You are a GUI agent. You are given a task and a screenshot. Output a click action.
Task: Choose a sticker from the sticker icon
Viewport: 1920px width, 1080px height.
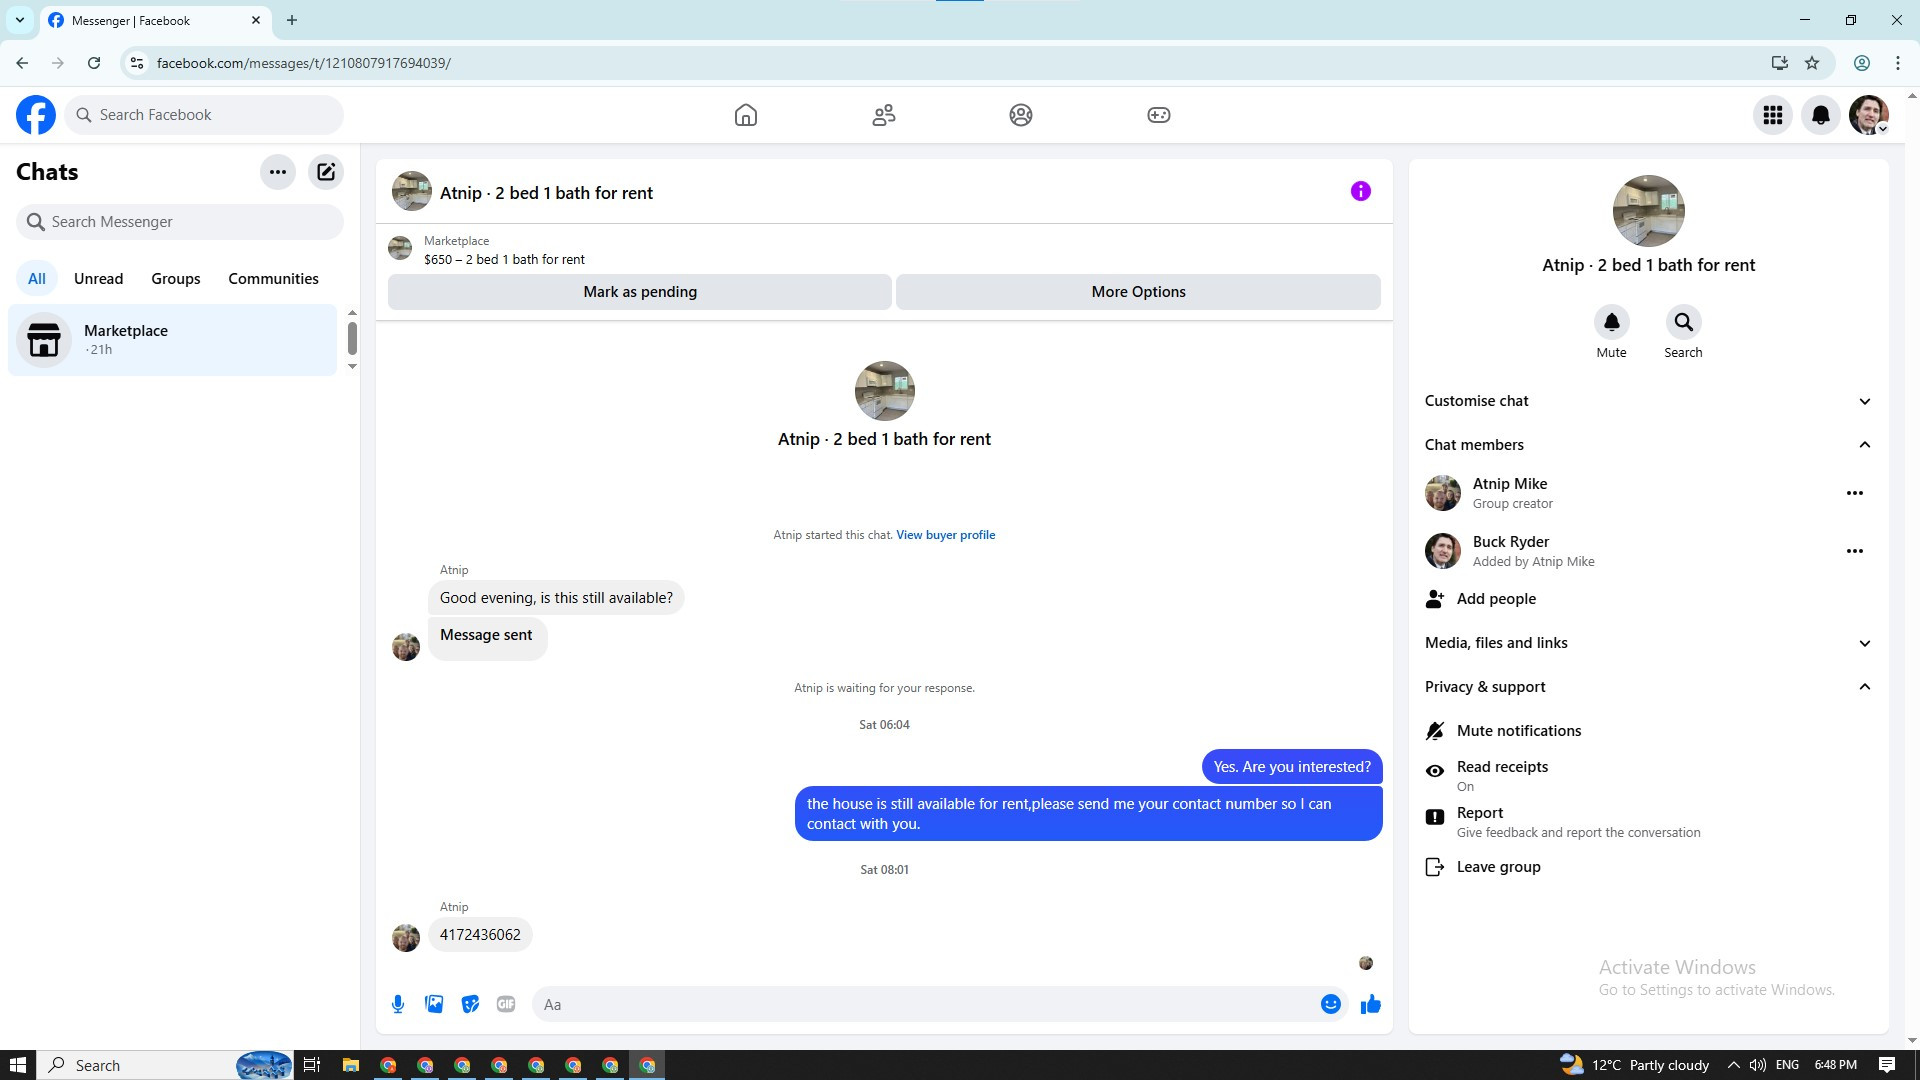(x=470, y=1004)
